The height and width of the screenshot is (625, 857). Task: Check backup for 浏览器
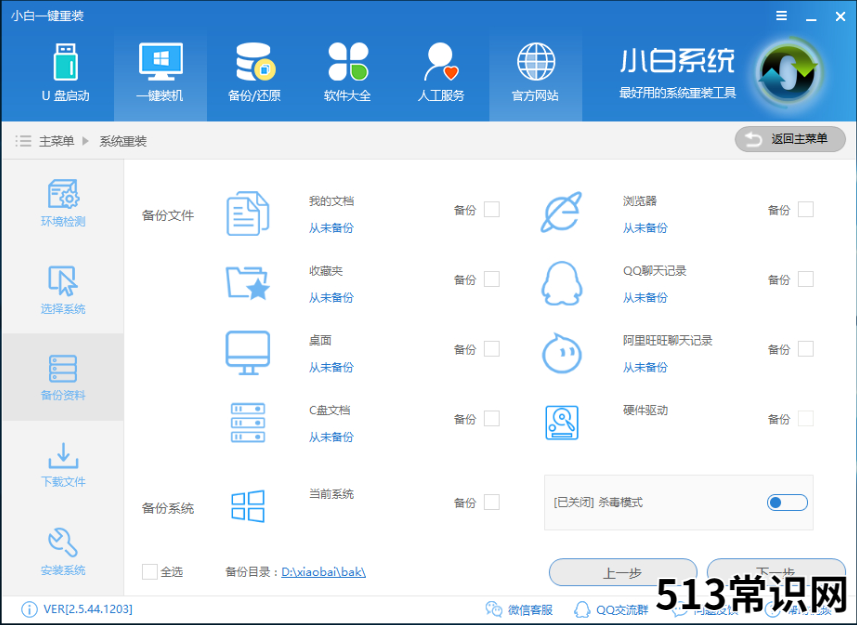806,209
